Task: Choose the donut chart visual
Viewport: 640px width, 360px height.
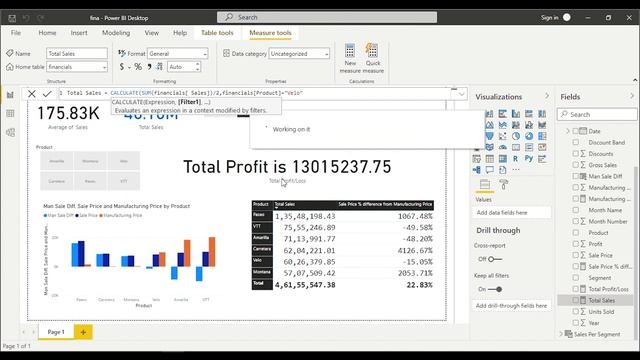Action: pyautogui.click(x=529, y=136)
